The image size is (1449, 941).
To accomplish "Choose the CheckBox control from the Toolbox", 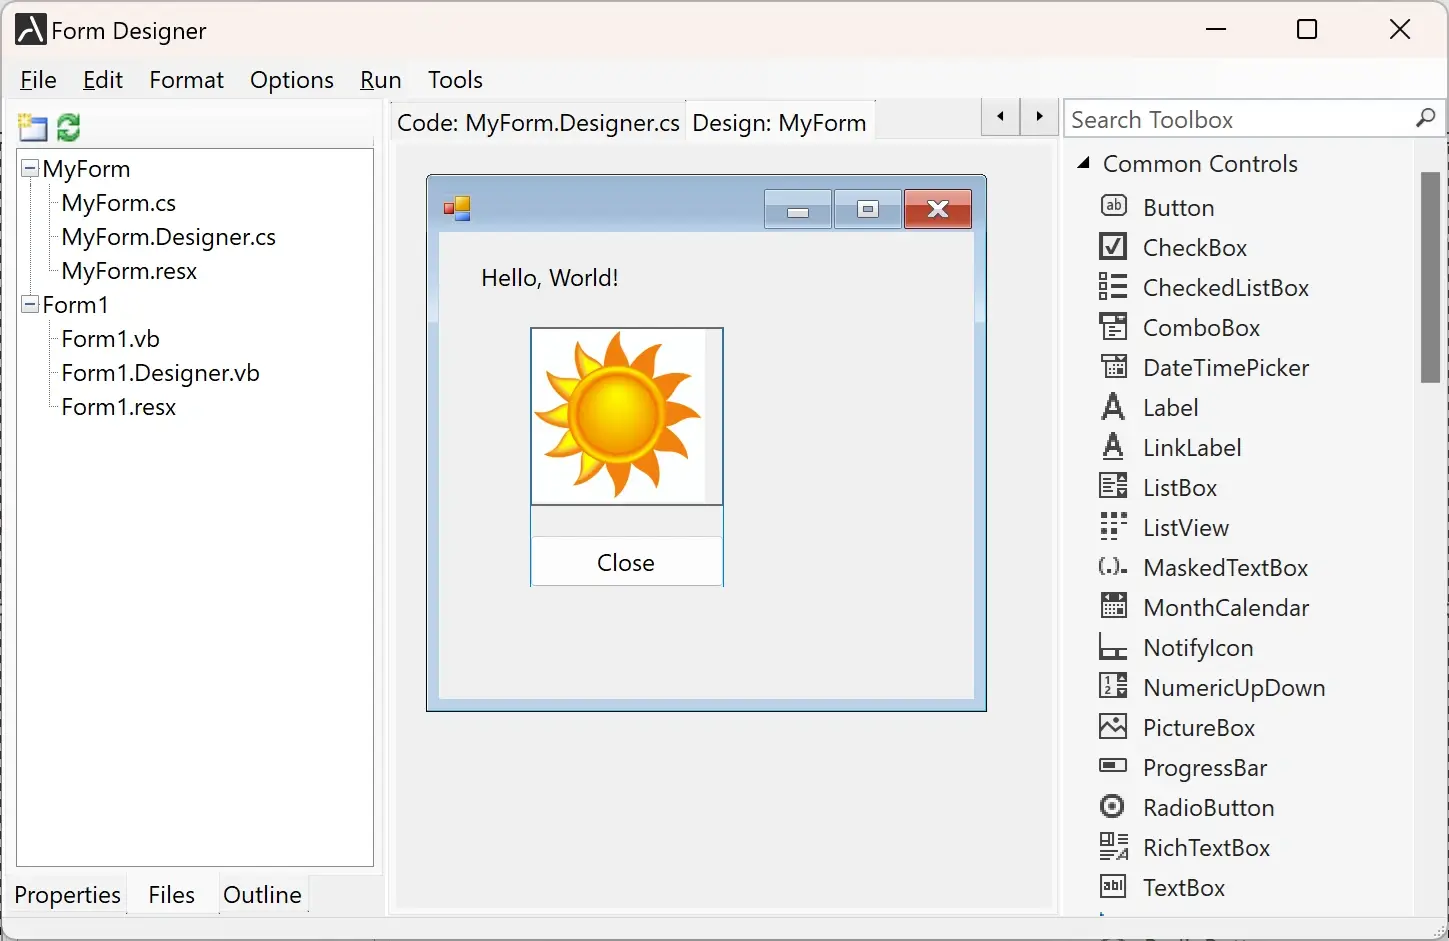I will [1195, 247].
